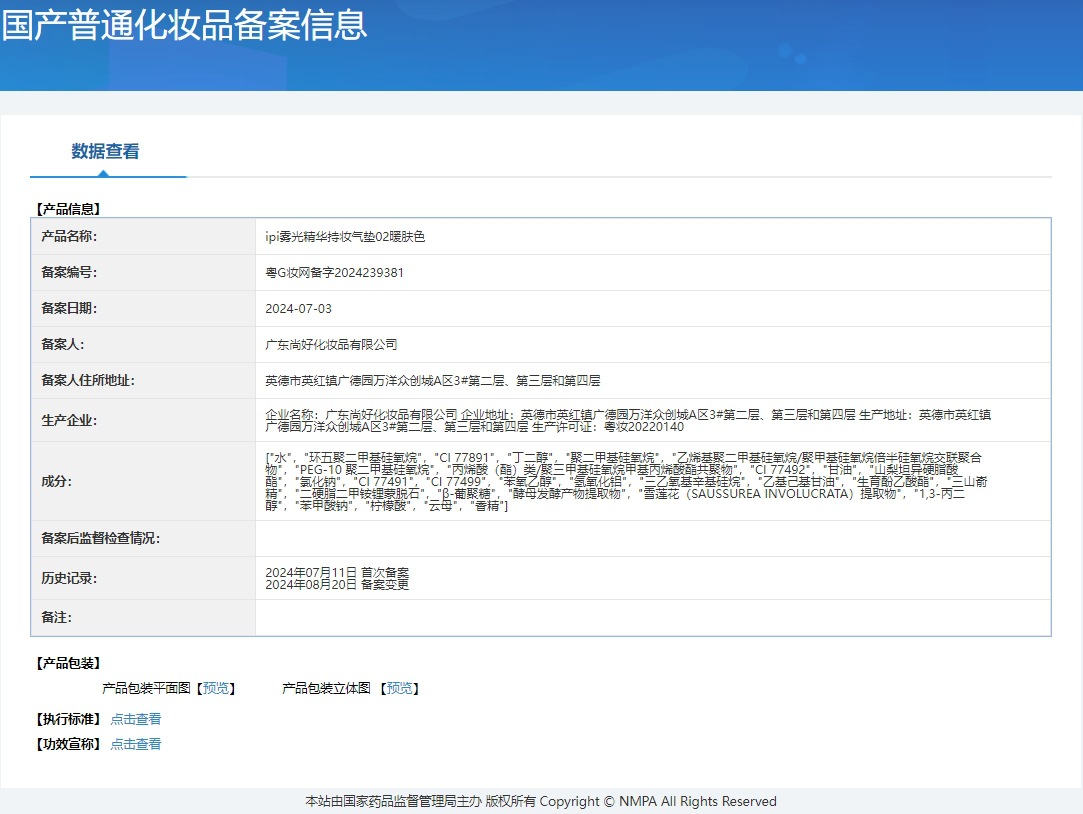Viewport: 1083px width, 814px height.
Task: Select the page title 国产普通化妆品备案信息
Action: [x=184, y=24]
